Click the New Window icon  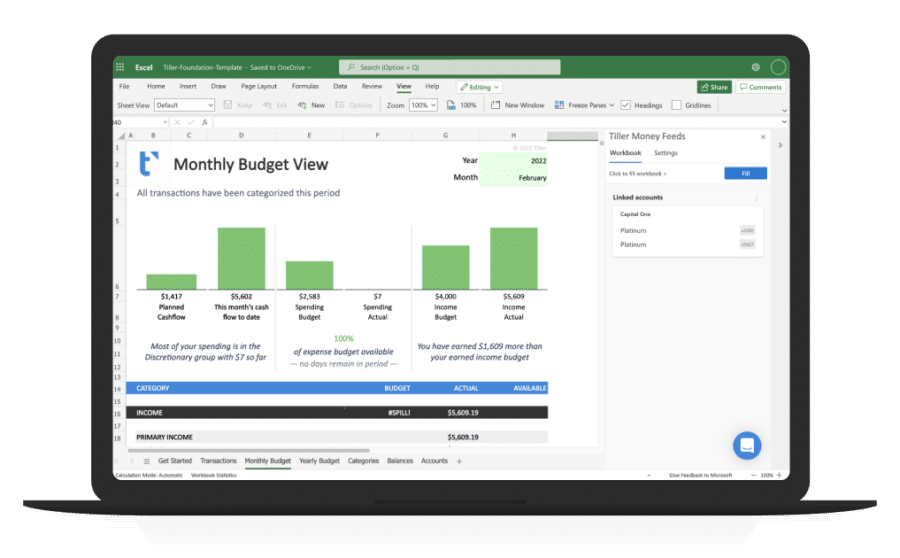pyautogui.click(x=495, y=105)
